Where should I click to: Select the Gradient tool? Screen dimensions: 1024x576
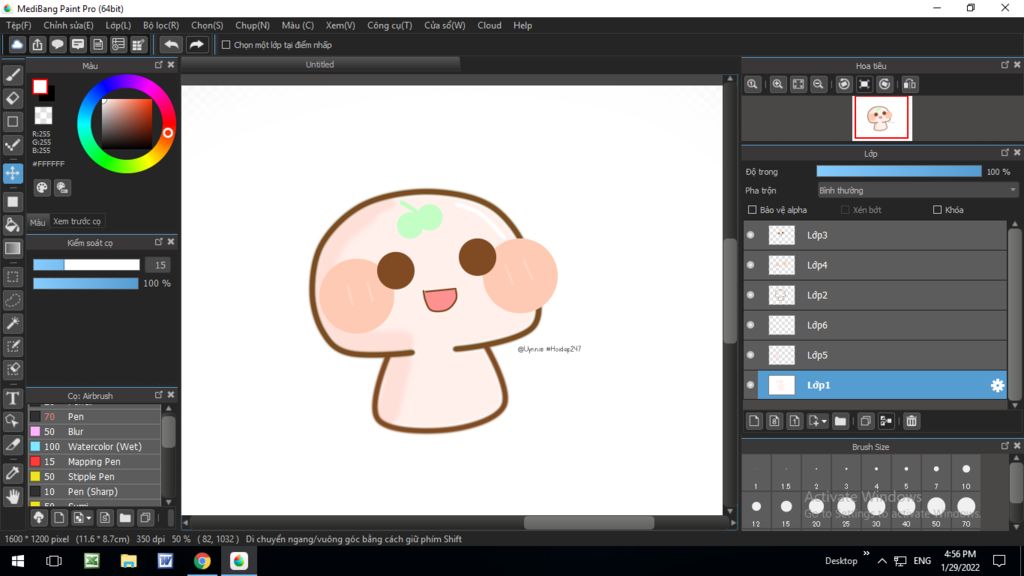pyautogui.click(x=12, y=249)
